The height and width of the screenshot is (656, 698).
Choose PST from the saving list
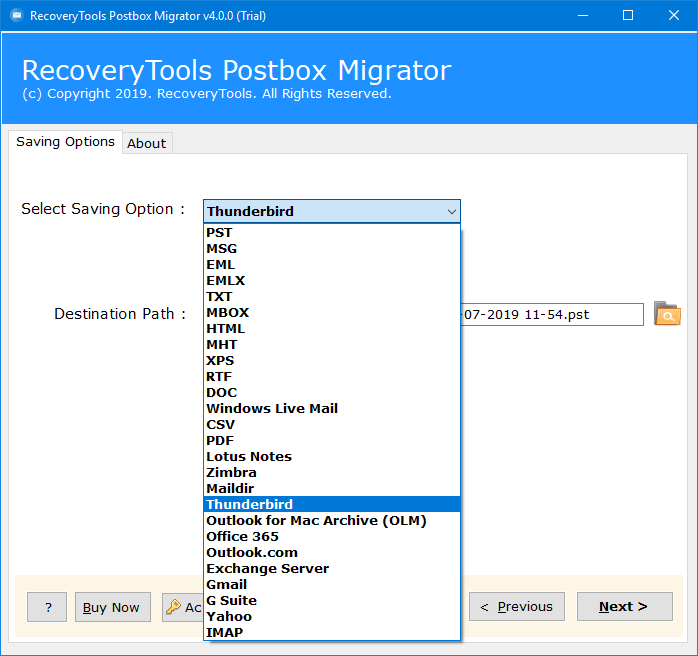[x=219, y=233]
